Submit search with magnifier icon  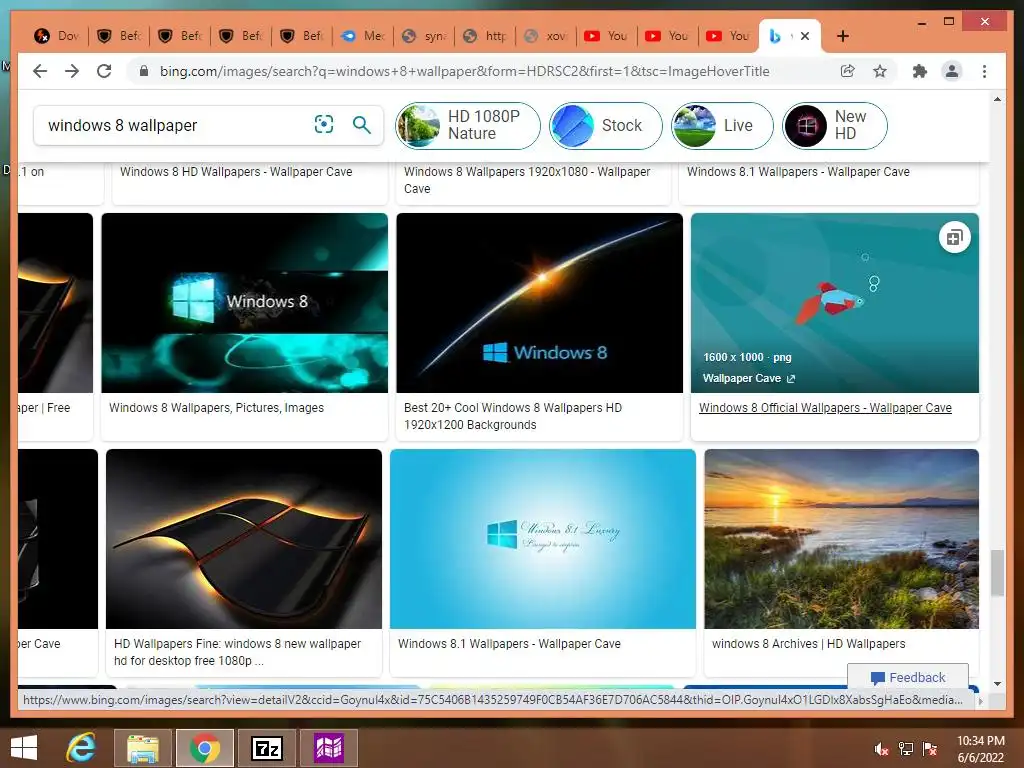click(362, 124)
